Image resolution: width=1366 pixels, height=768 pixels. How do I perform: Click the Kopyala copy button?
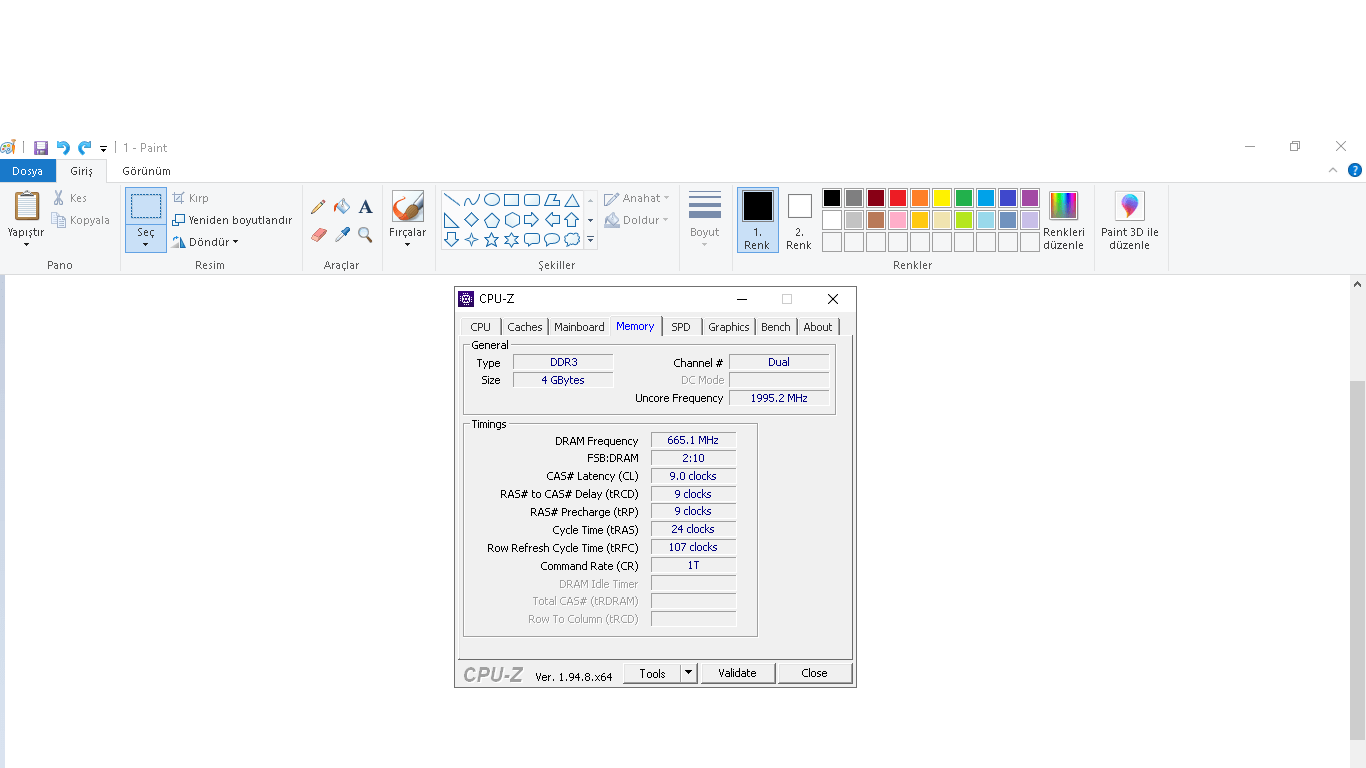point(81,220)
